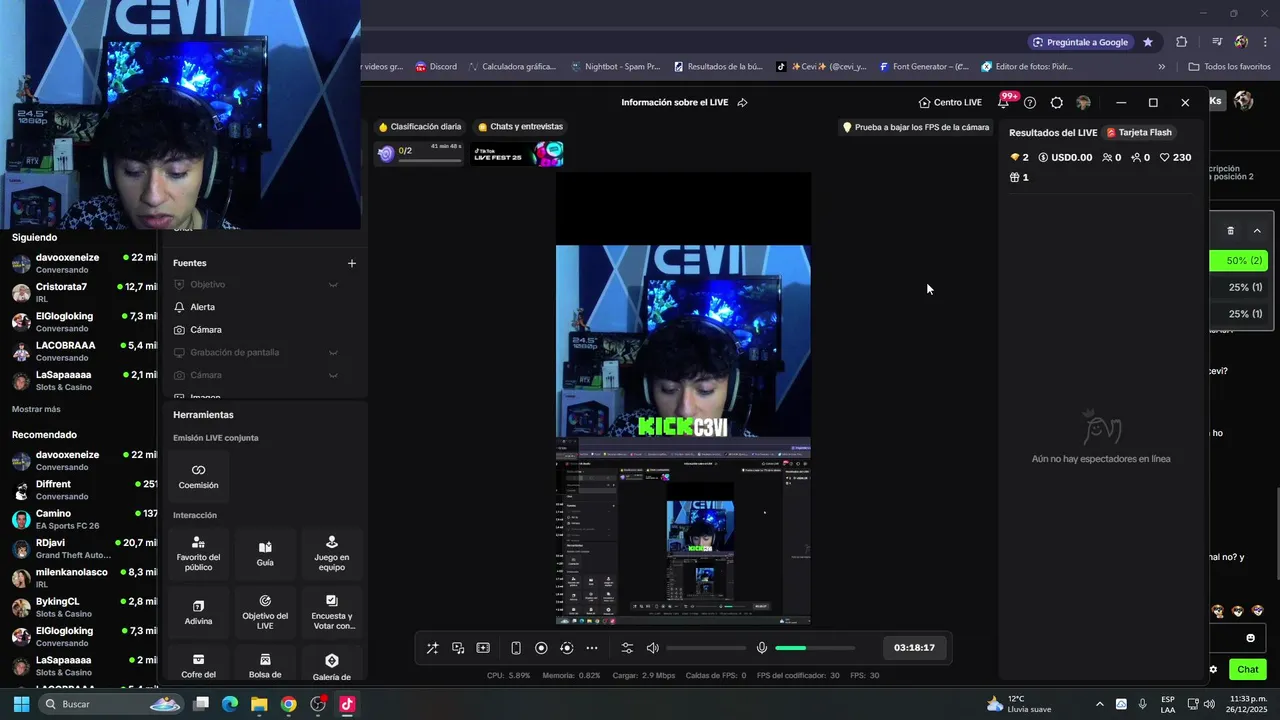The image size is (1280, 720).
Task: Share via Información sobre el LIVE arrow
Action: 742,102
